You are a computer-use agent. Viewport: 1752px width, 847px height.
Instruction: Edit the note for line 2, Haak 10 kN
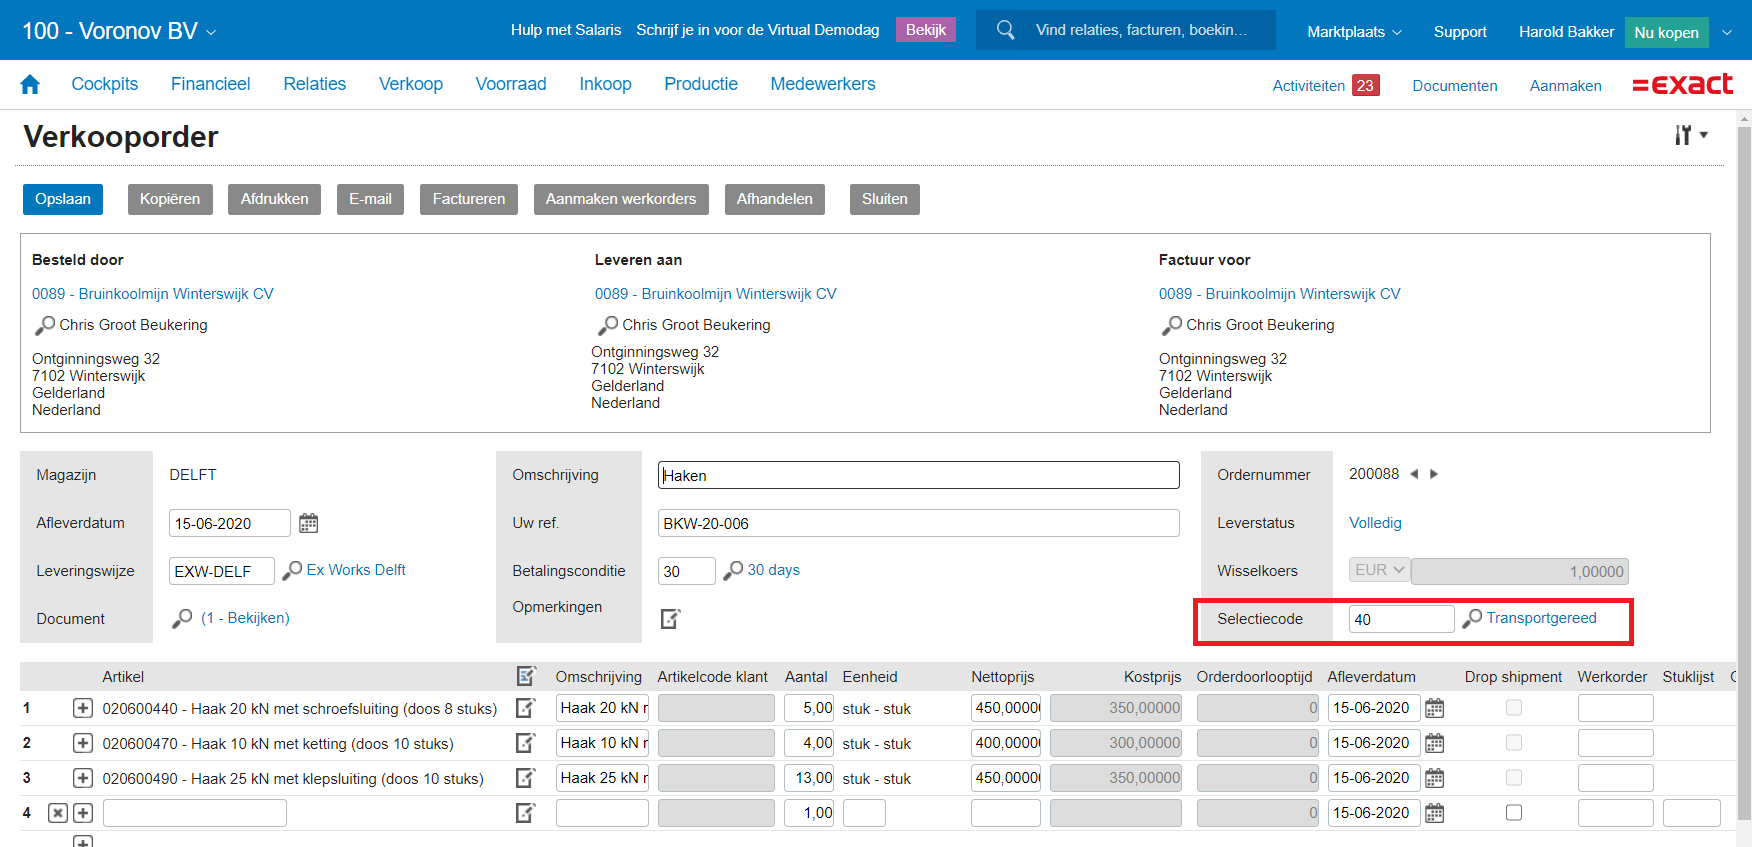pyautogui.click(x=525, y=743)
